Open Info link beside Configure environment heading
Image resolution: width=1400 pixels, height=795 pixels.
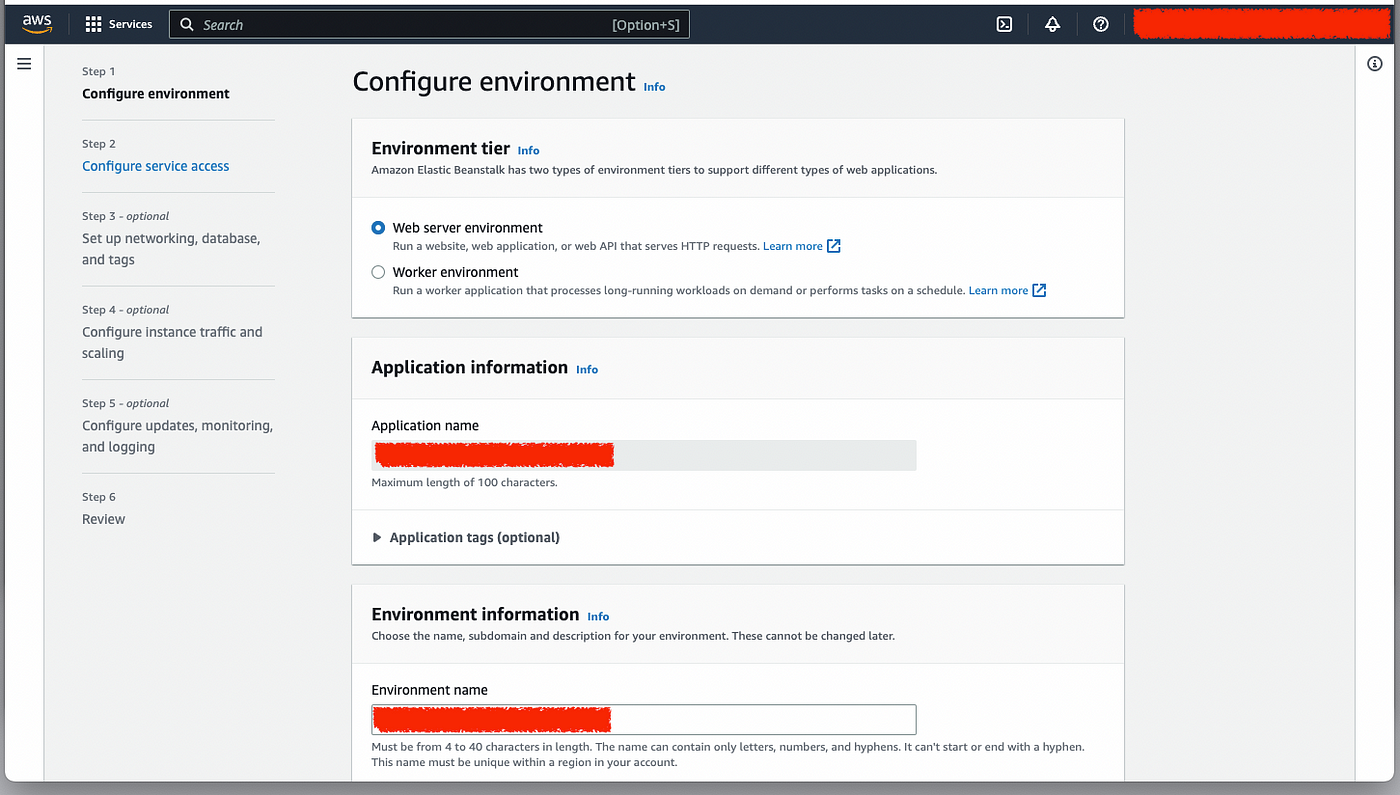coord(654,87)
